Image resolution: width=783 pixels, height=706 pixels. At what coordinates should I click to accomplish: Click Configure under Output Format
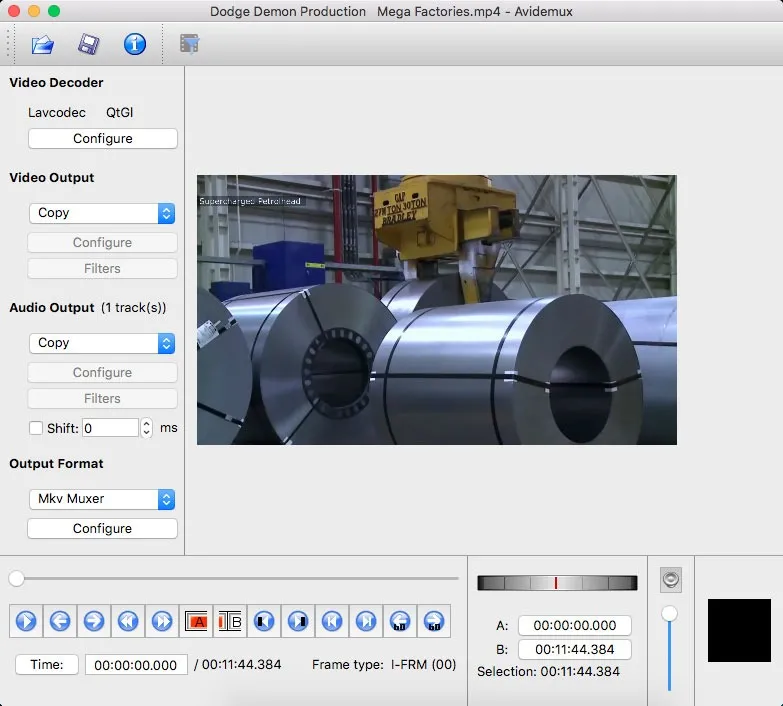102,529
